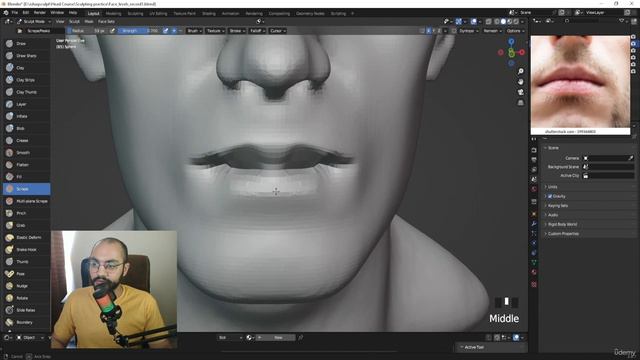Click the Camera field in Scene properties
The width and height of the screenshot is (640, 360).
[x=608, y=158]
